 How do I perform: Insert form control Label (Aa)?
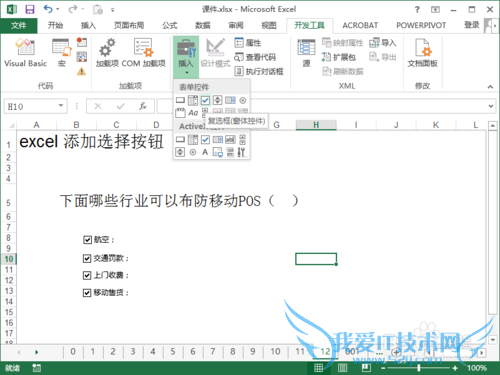[x=193, y=113]
